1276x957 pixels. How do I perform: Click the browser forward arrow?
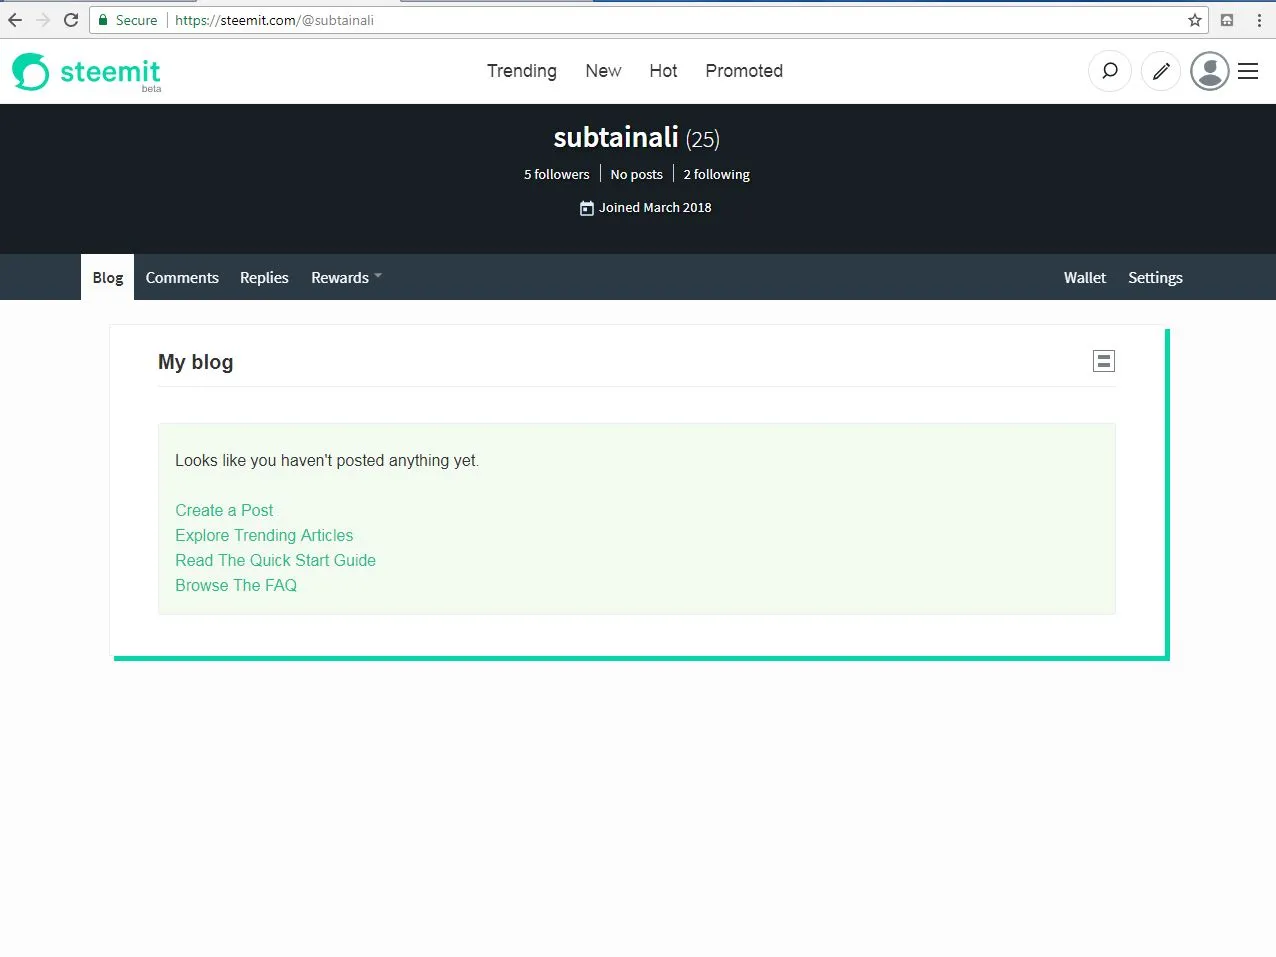(x=43, y=20)
